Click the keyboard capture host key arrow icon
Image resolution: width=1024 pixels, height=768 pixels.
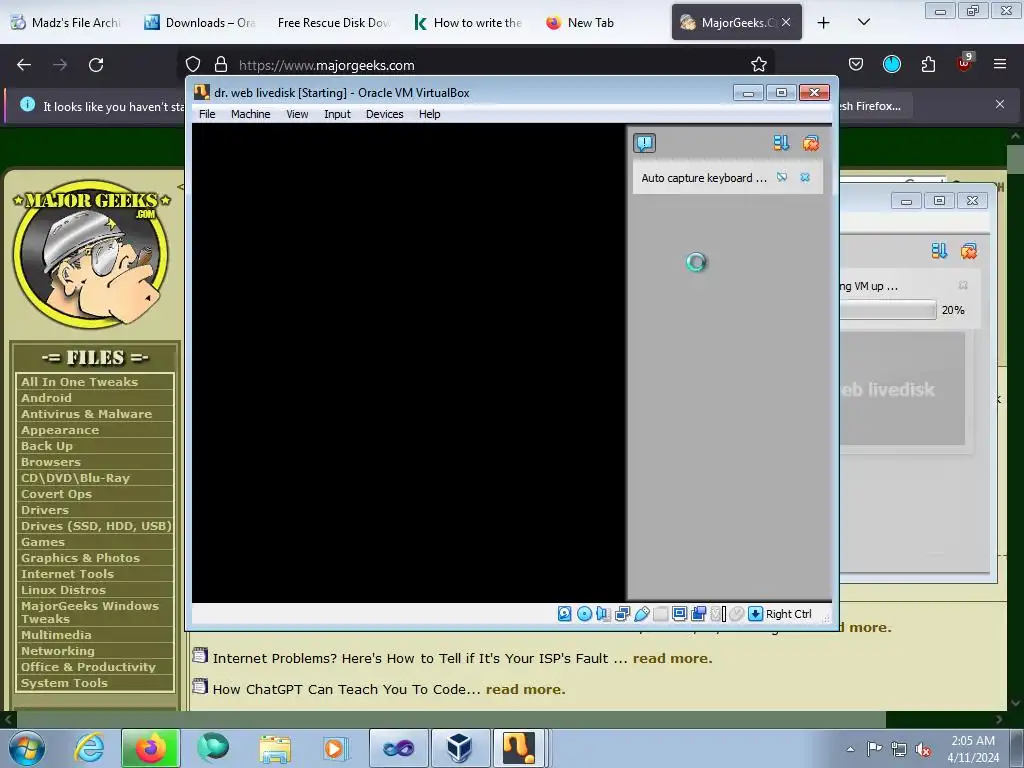click(x=756, y=614)
